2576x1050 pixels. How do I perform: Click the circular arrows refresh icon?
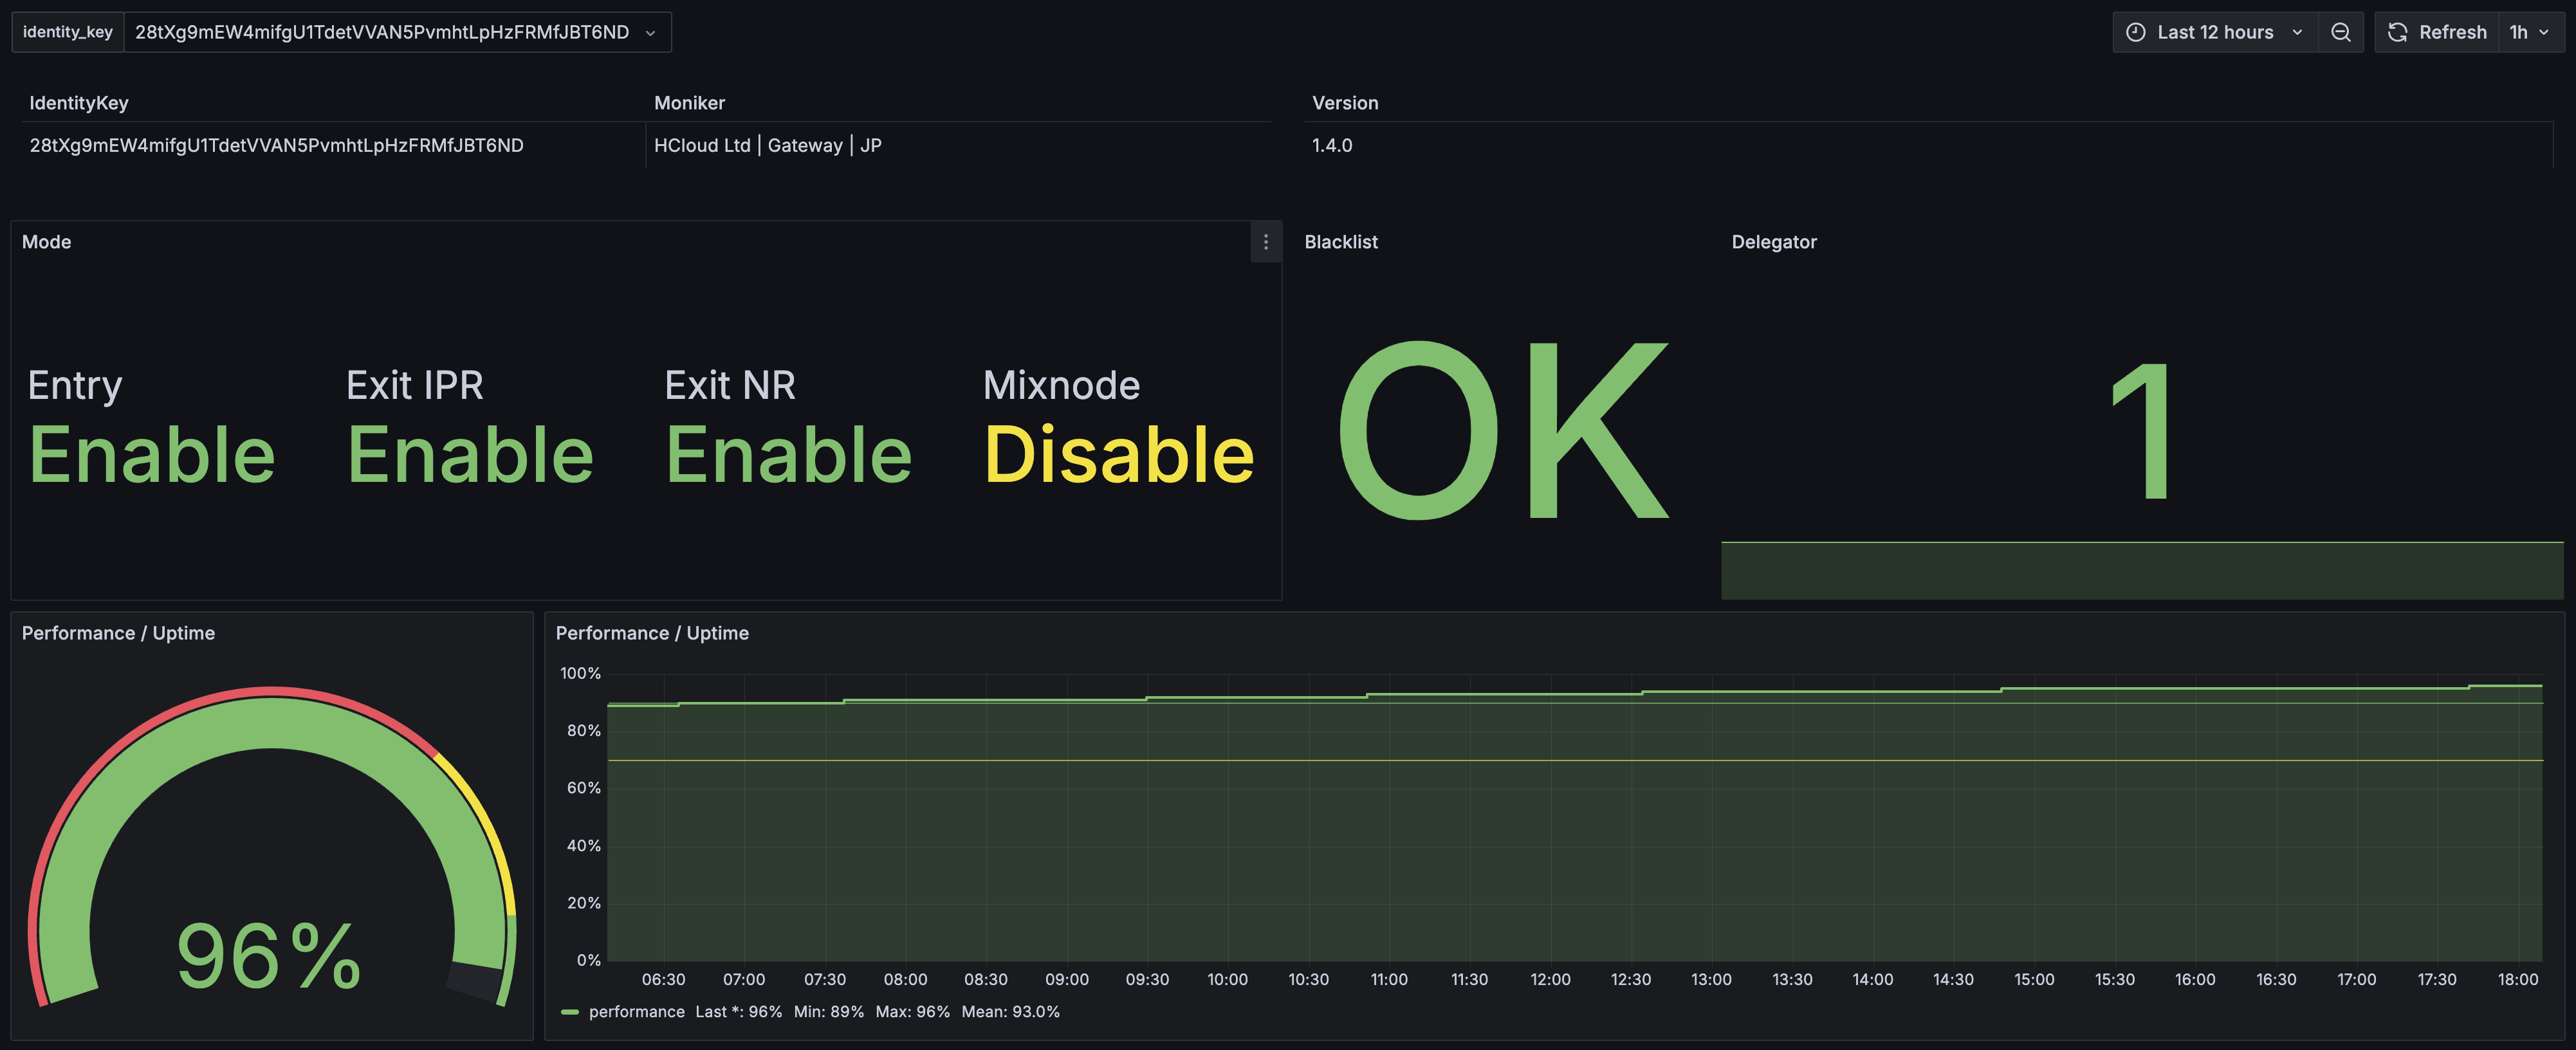(2397, 32)
